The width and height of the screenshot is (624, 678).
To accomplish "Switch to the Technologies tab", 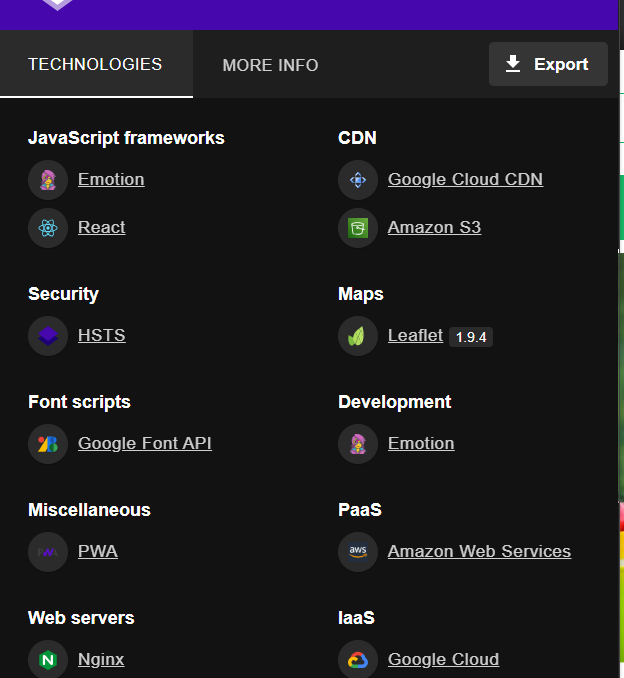I will click(95, 64).
